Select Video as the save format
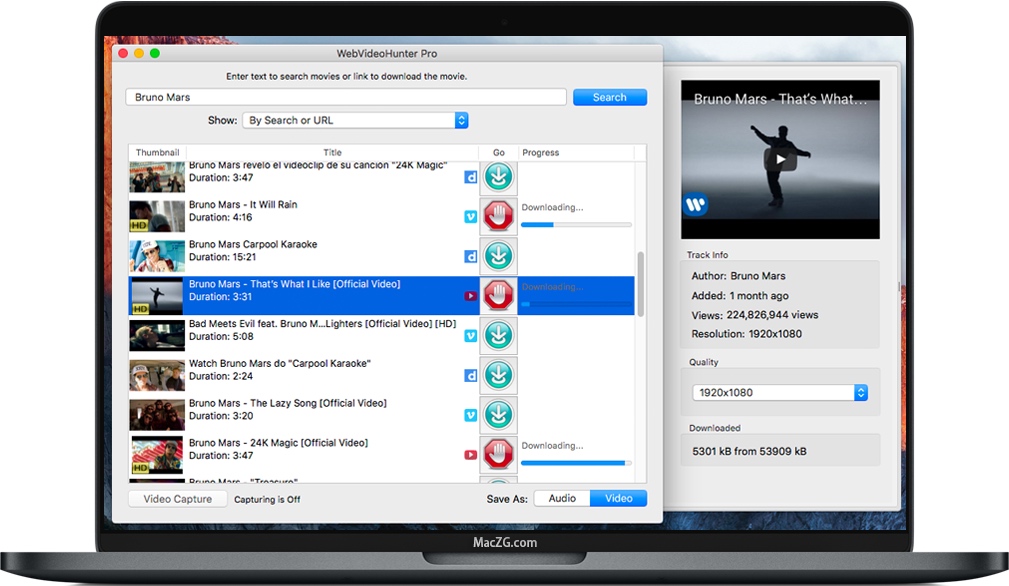This screenshot has height=586, width=1009. (618, 498)
